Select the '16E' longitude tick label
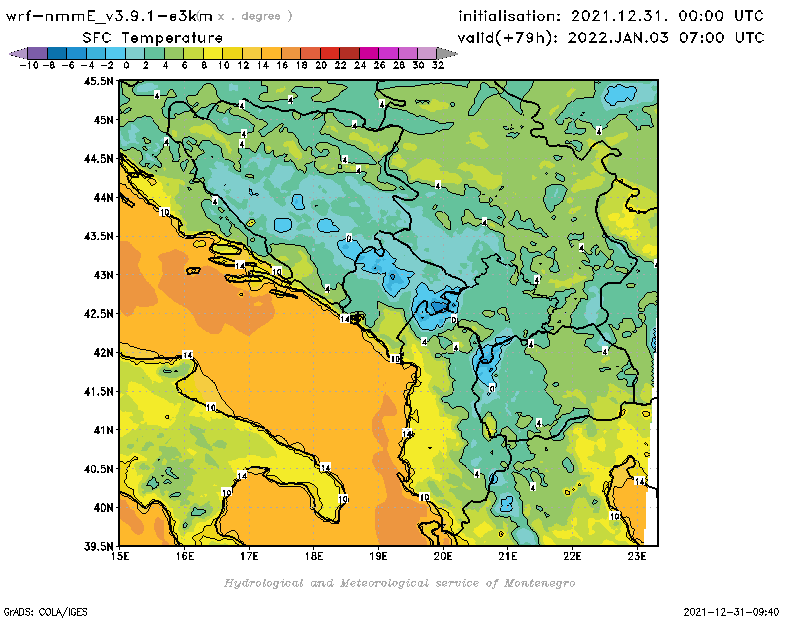Screen dimensions: 800x618 185,556
